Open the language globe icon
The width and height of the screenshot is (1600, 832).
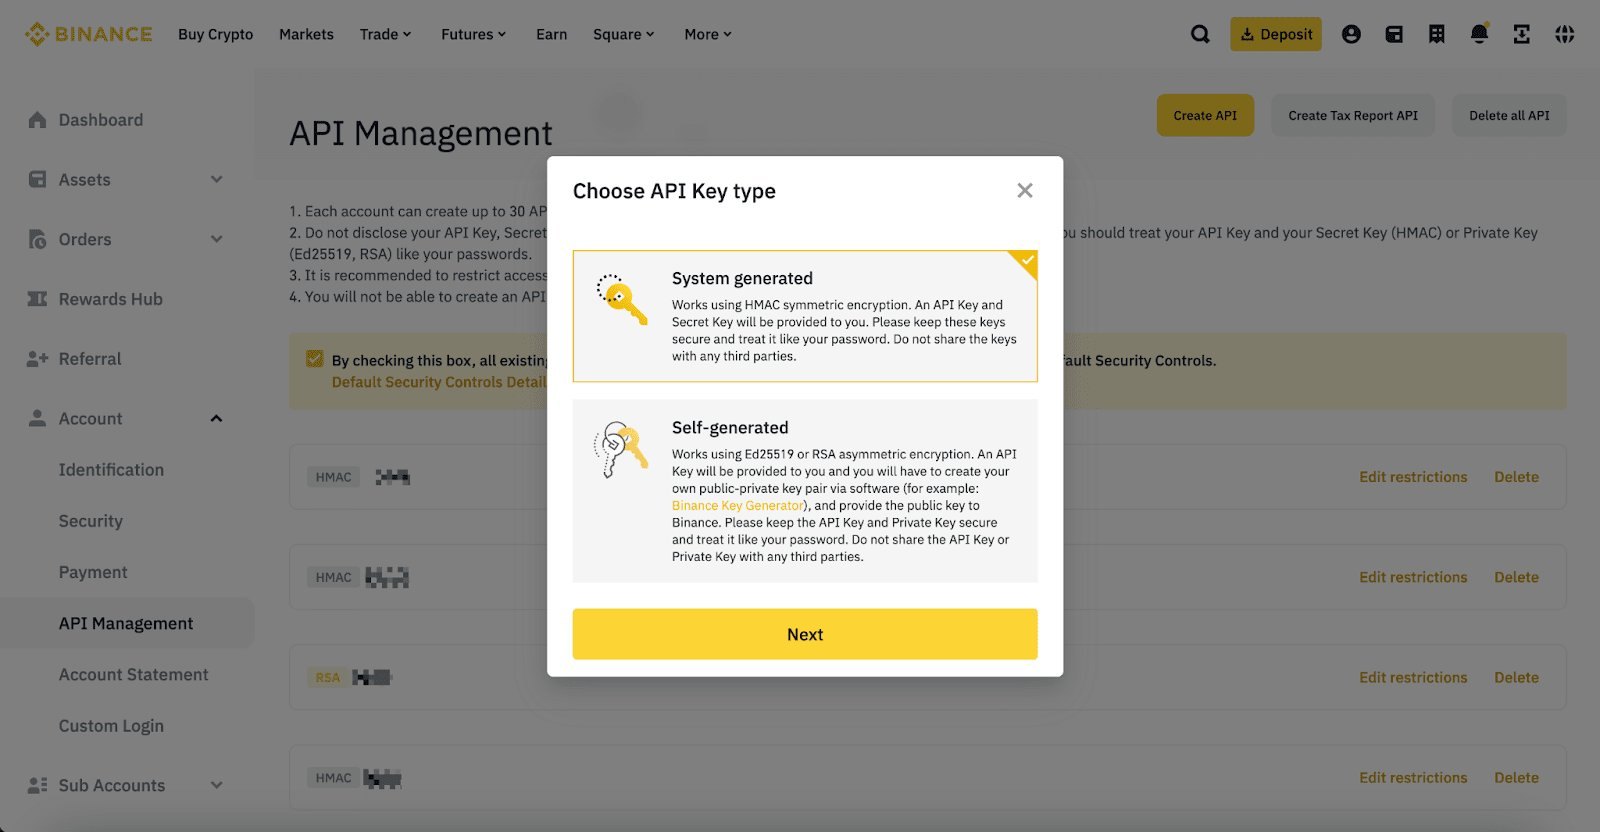[1565, 34]
